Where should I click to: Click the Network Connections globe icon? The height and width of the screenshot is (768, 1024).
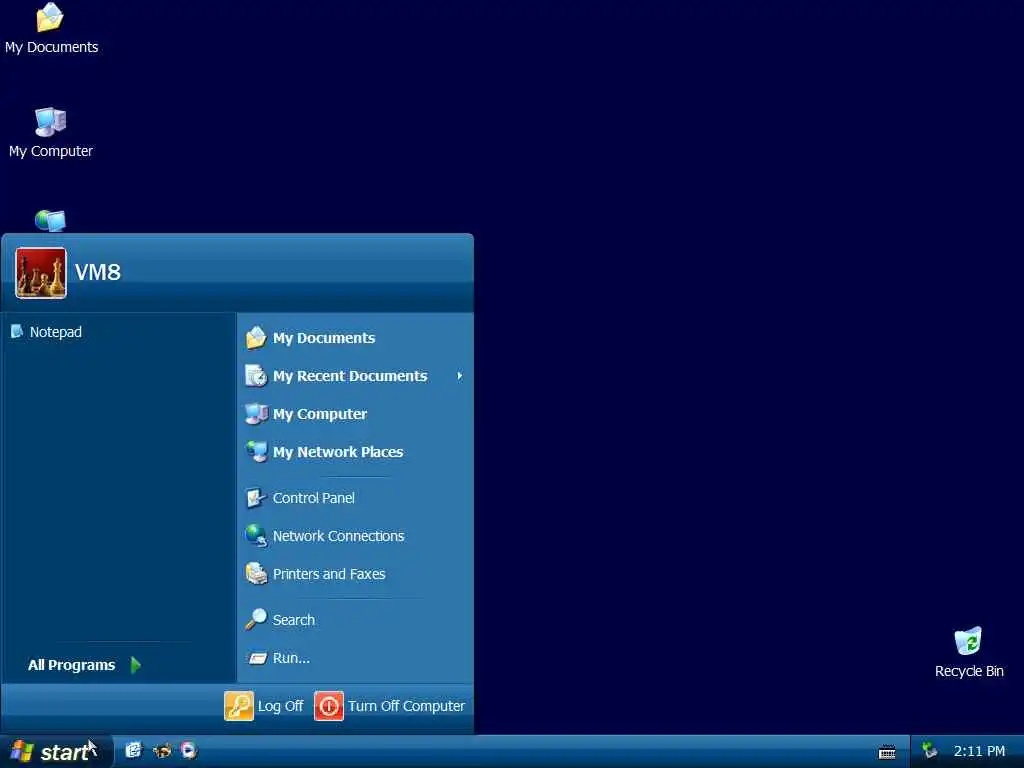255,536
